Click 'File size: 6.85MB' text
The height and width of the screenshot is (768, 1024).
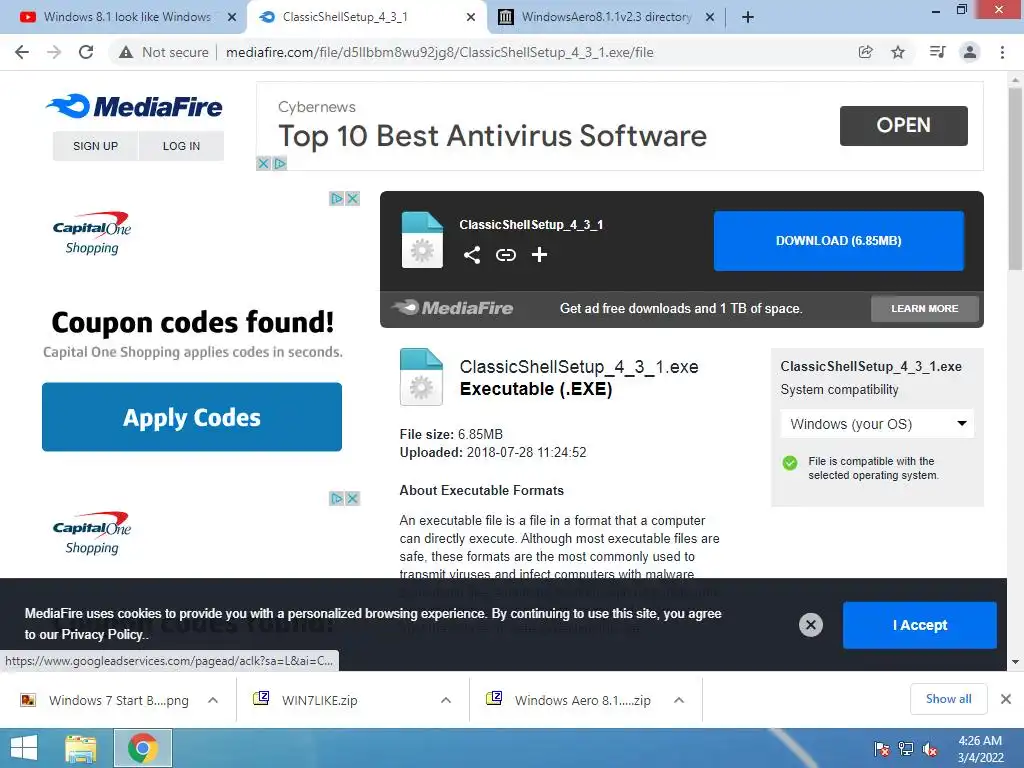coord(451,434)
